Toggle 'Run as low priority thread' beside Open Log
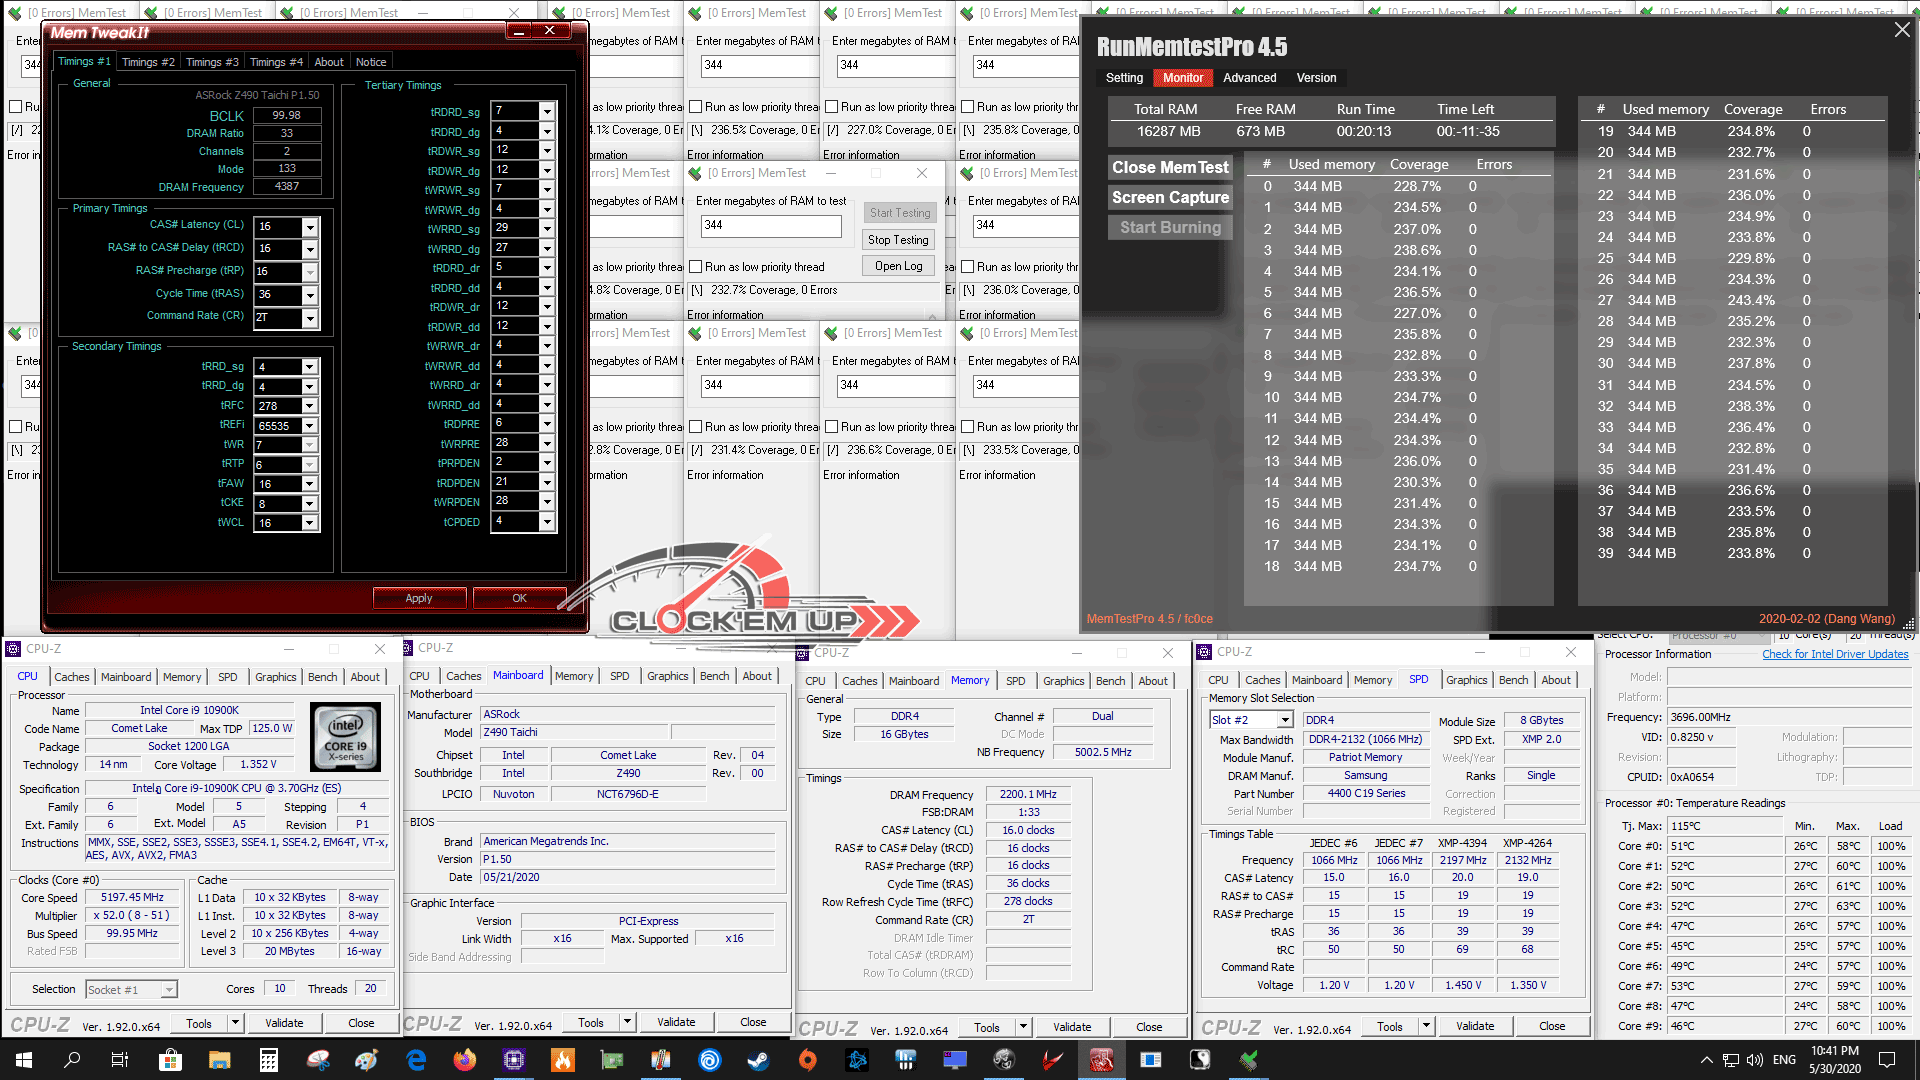 (697, 267)
